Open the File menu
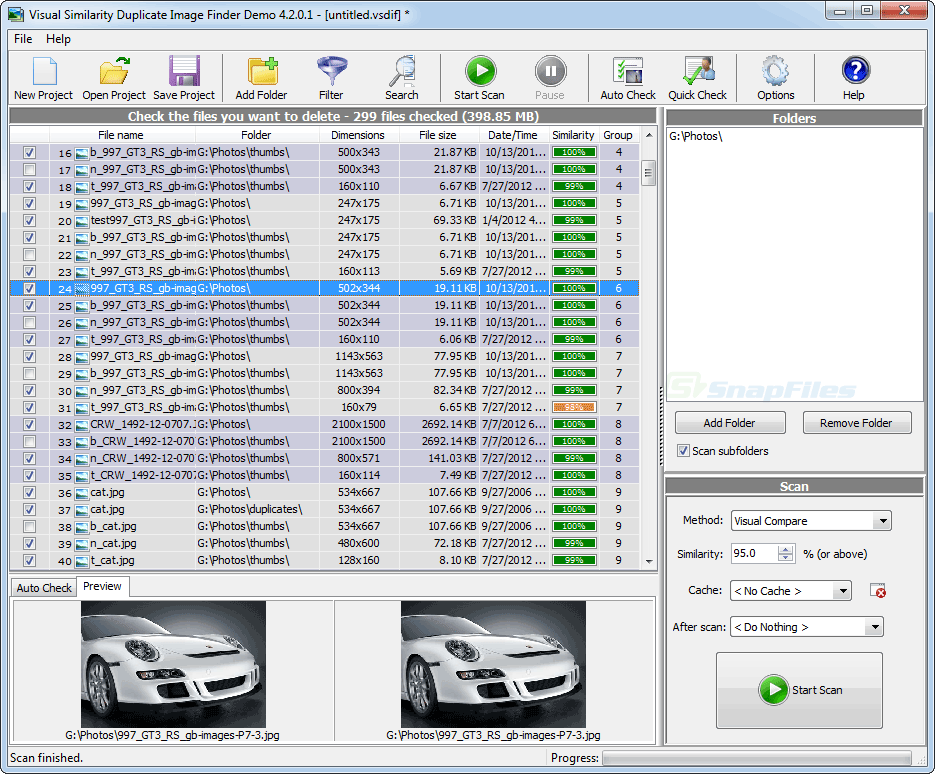 coord(23,39)
